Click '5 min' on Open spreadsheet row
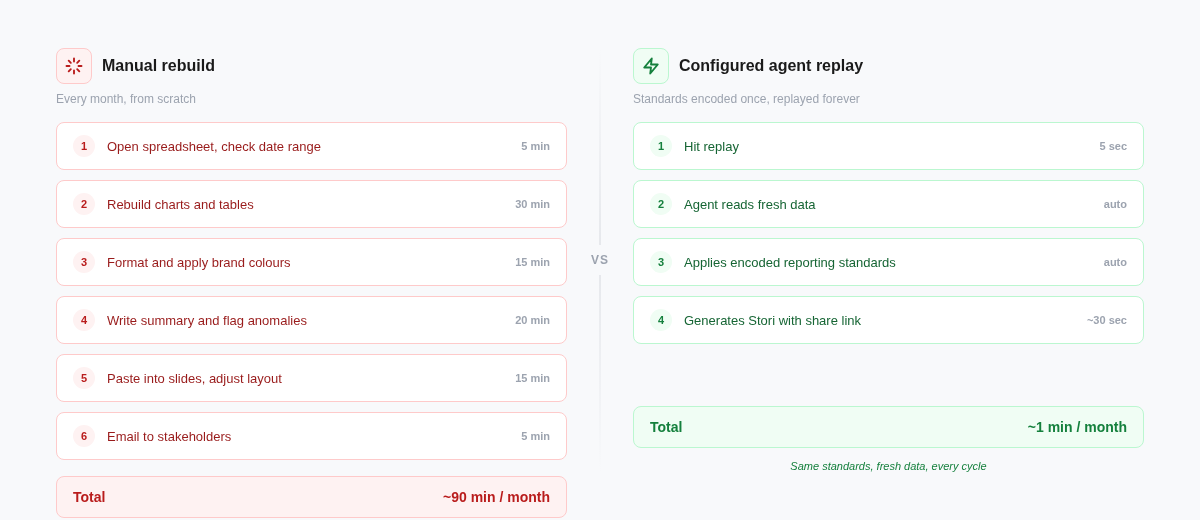Viewport: 1200px width, 520px height. (x=535, y=146)
